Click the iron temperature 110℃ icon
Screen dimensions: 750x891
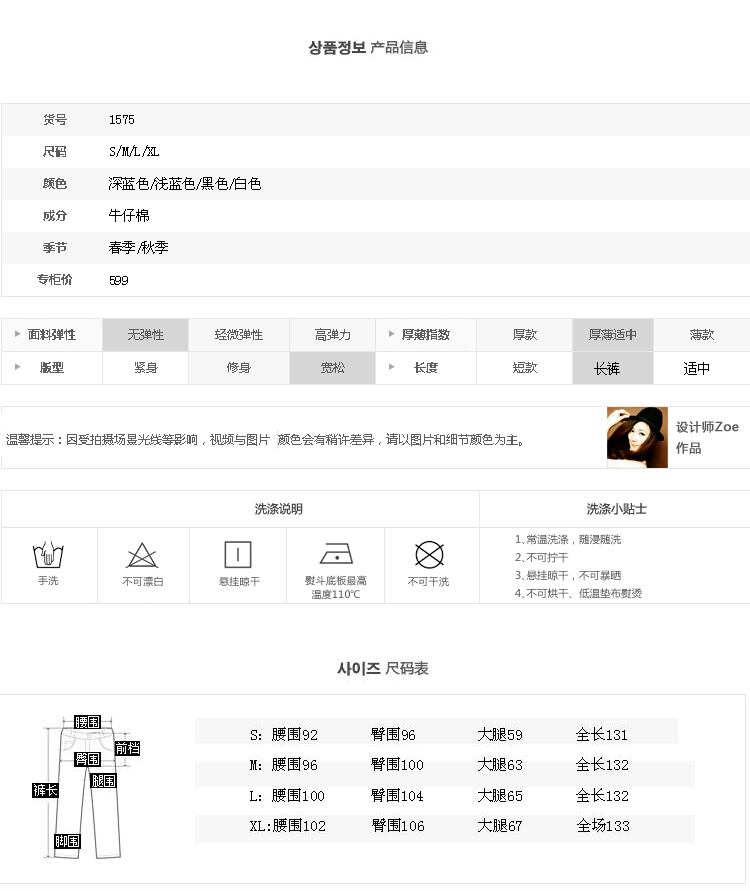pos(336,553)
